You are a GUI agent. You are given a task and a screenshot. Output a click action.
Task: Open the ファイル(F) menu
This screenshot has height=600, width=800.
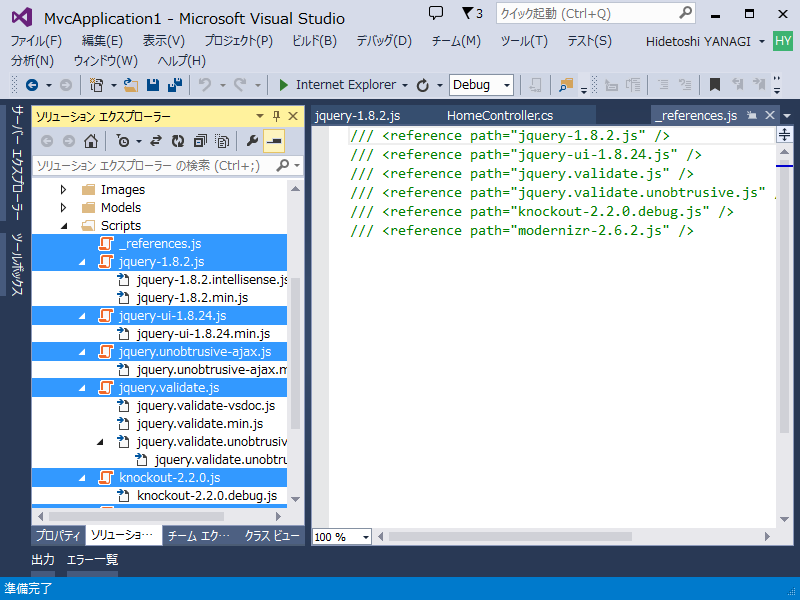(x=36, y=41)
